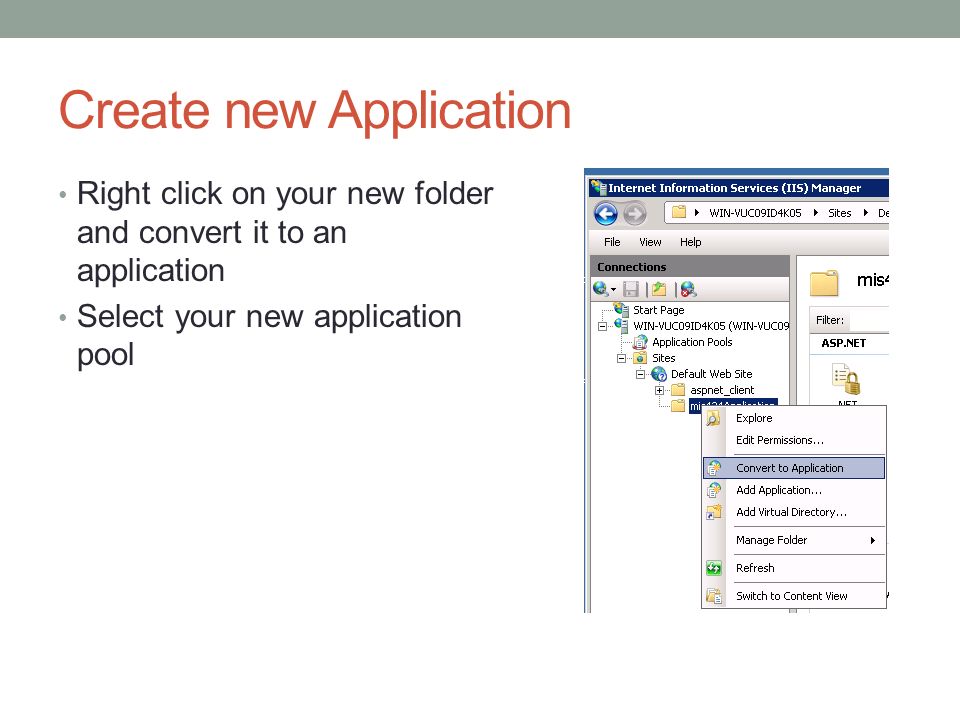This screenshot has width=960, height=720.
Task: Select Convert to Application menu entry
Action: (x=794, y=468)
